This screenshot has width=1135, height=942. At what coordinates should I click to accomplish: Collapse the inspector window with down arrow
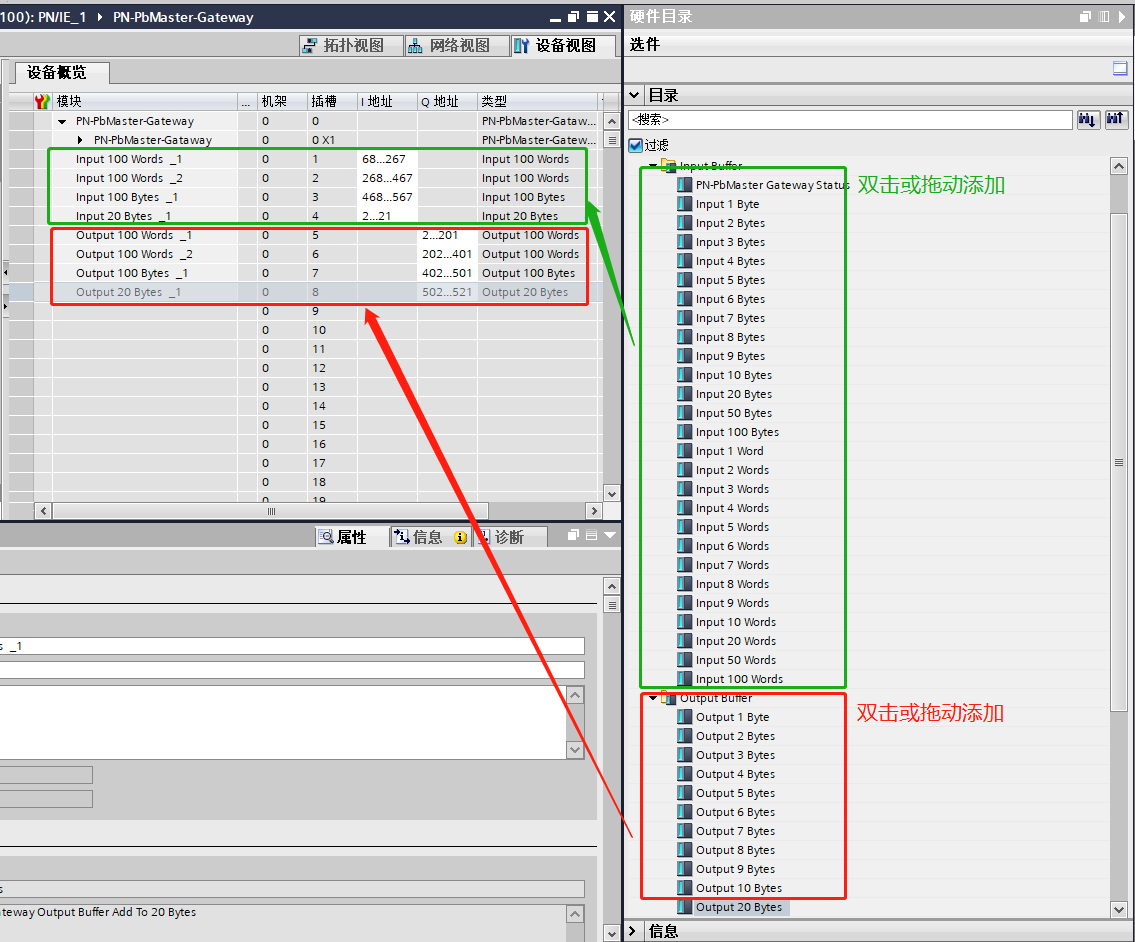[610, 536]
